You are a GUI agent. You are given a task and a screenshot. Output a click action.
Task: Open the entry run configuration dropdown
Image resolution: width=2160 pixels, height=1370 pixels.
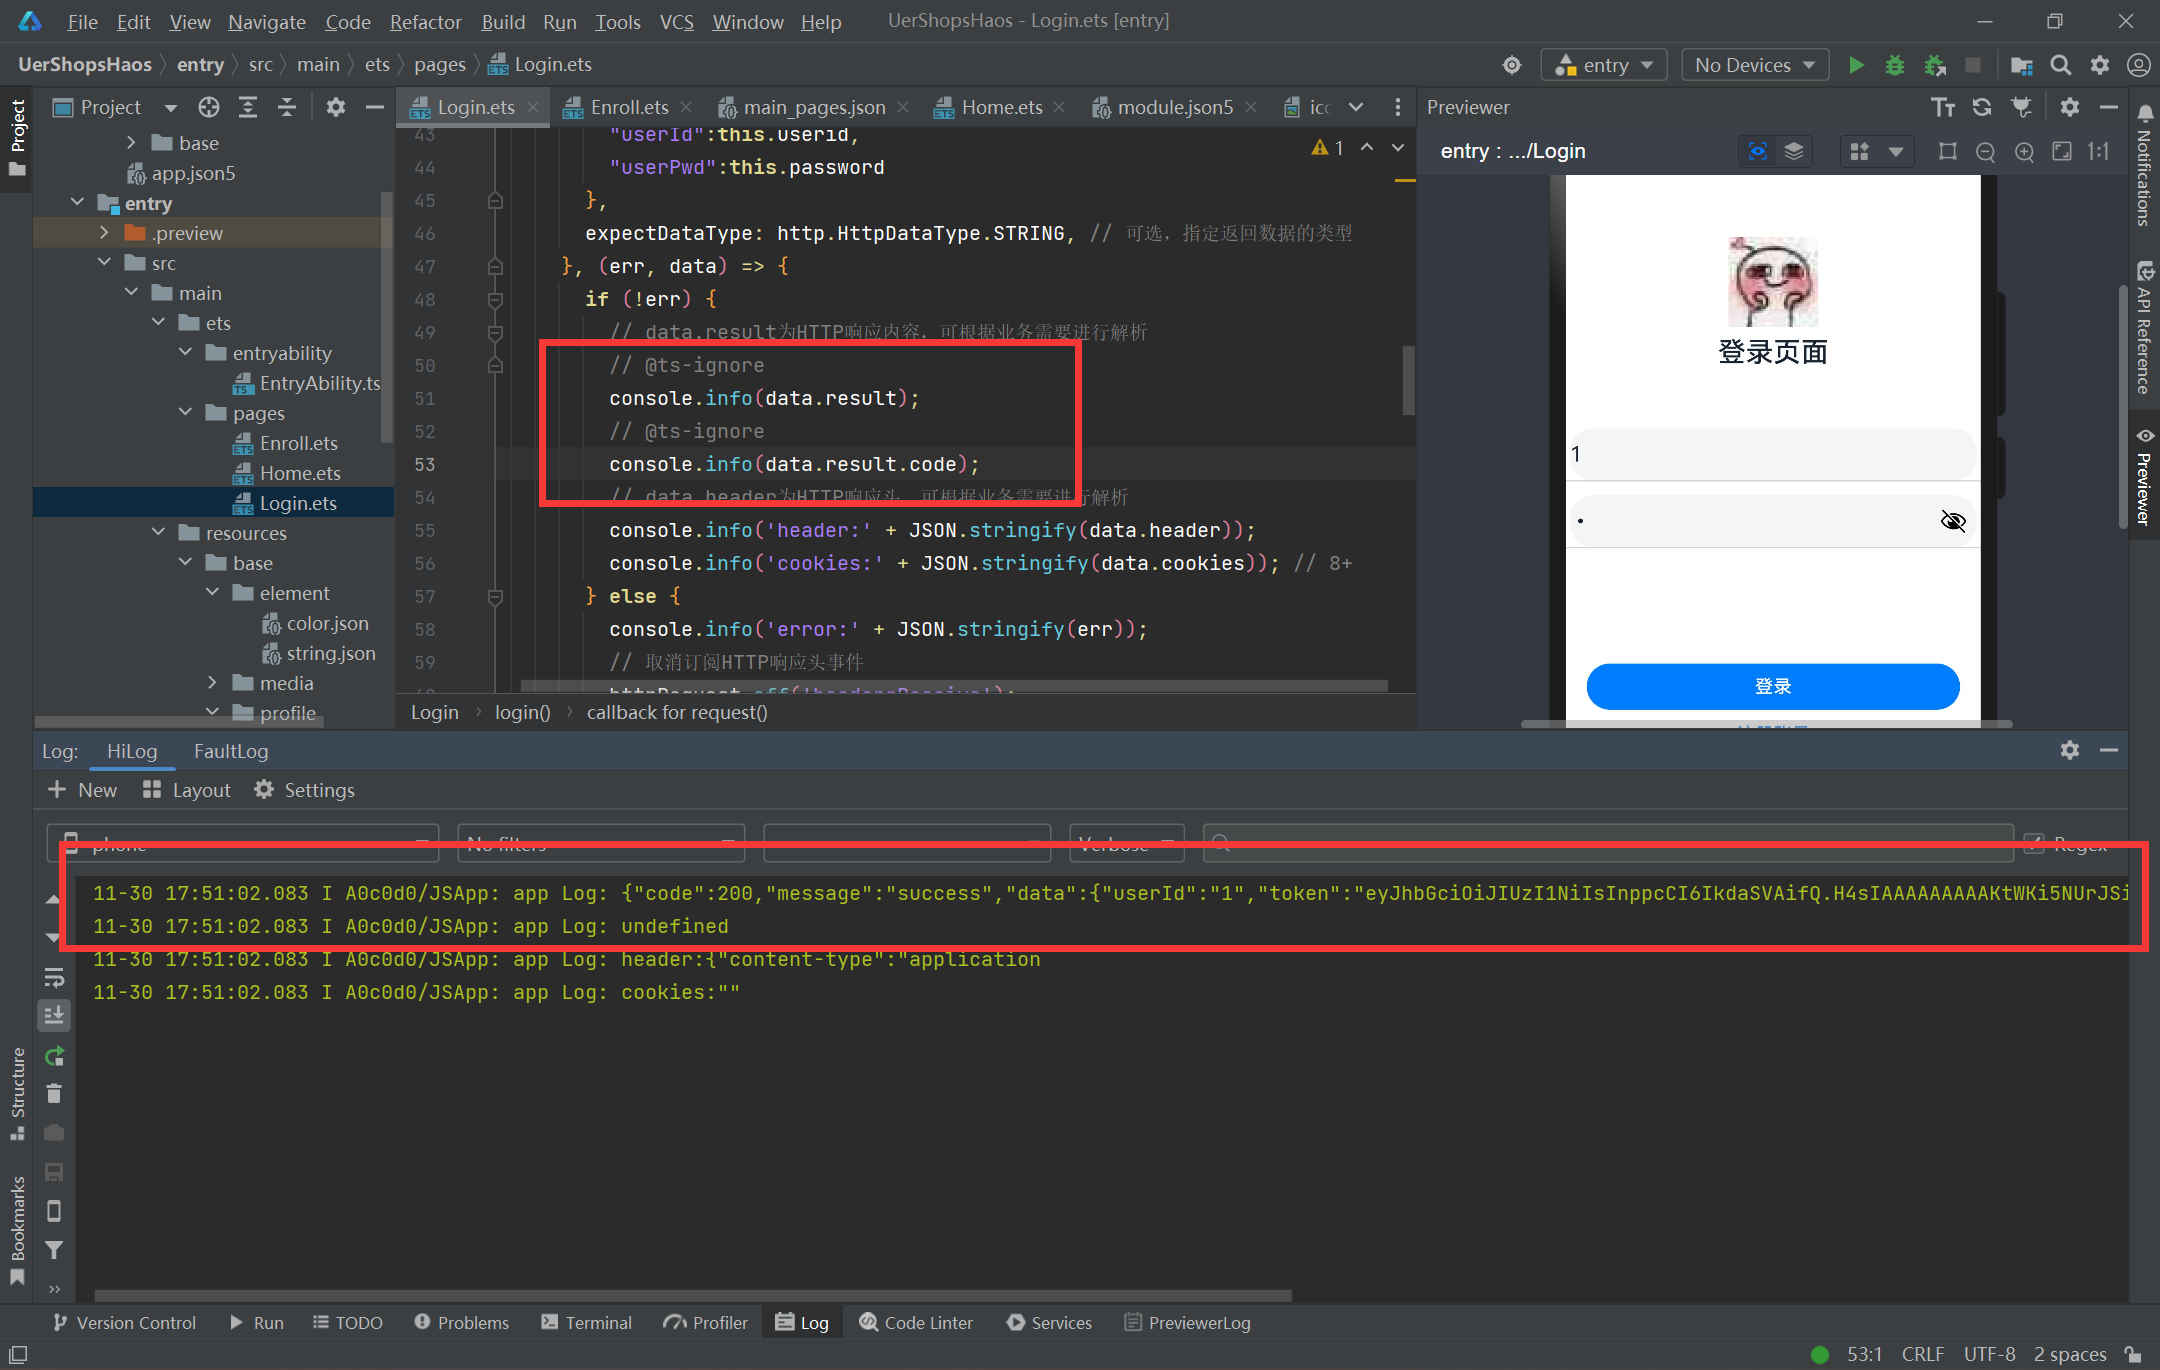tap(1604, 65)
